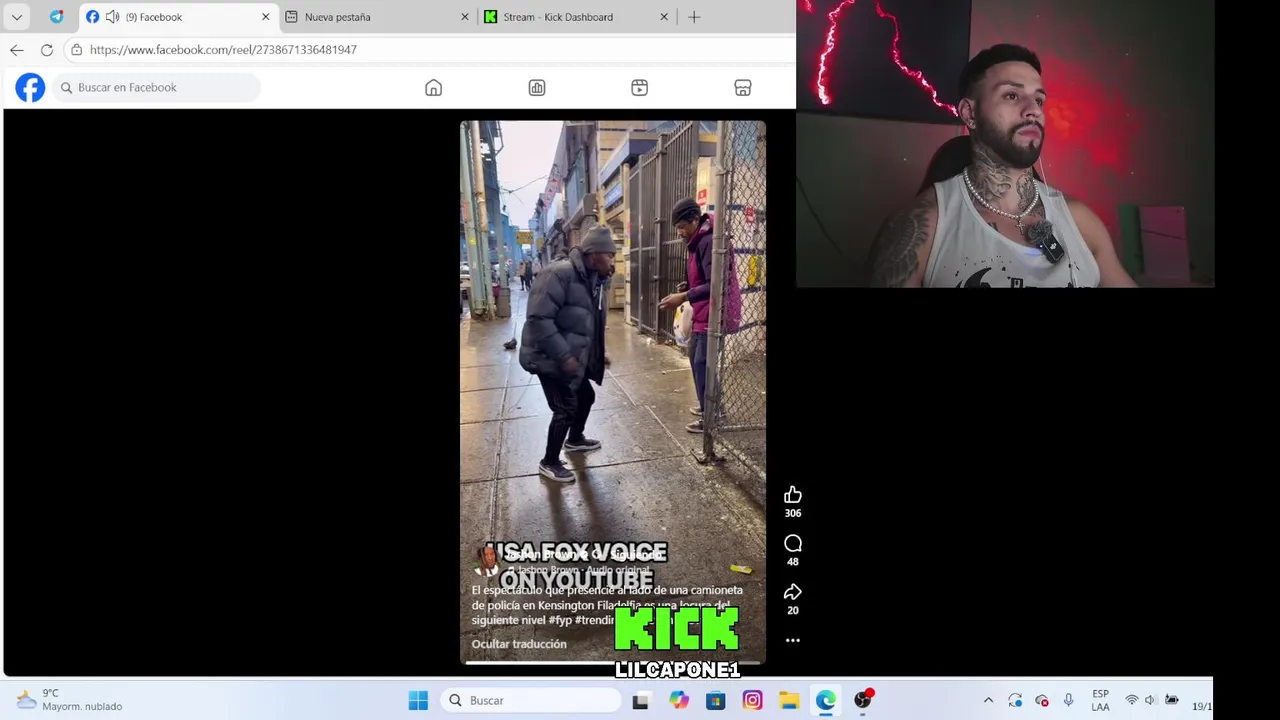Open File Explorer from taskbar
The image size is (1280, 720).
[x=789, y=700]
